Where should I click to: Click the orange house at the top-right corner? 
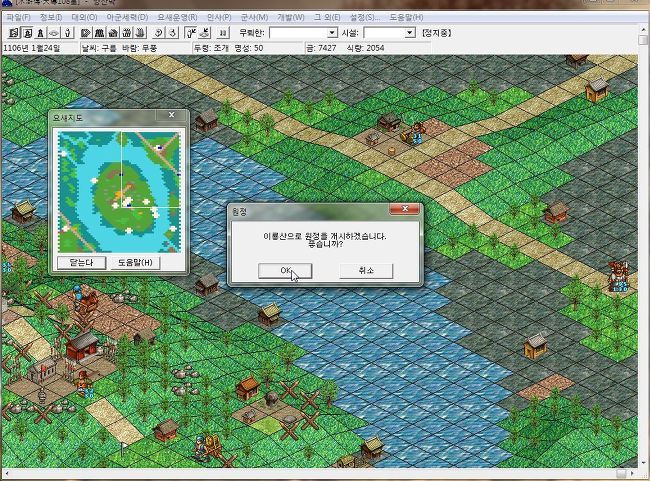[x=597, y=90]
